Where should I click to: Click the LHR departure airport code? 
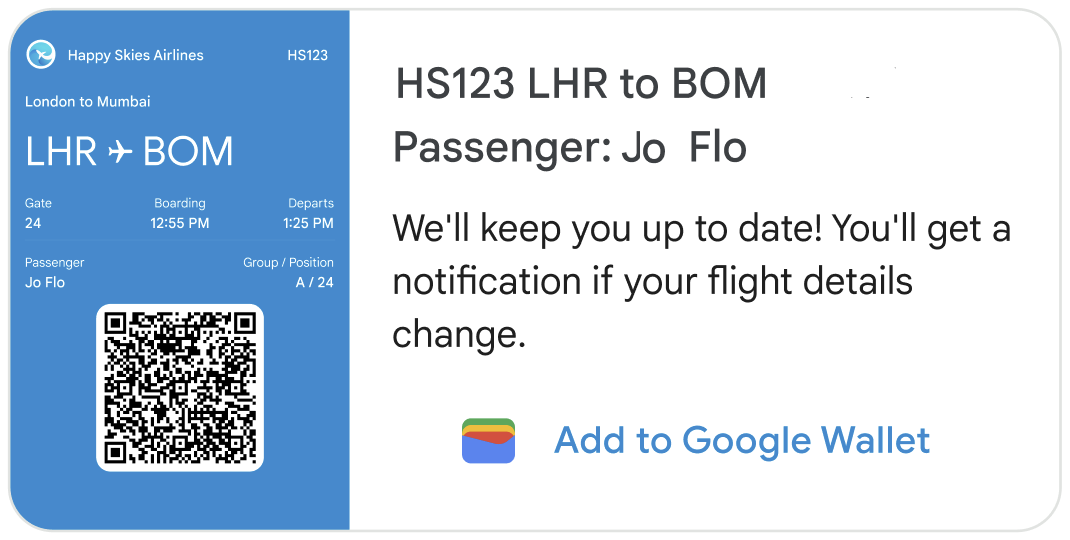coord(61,152)
